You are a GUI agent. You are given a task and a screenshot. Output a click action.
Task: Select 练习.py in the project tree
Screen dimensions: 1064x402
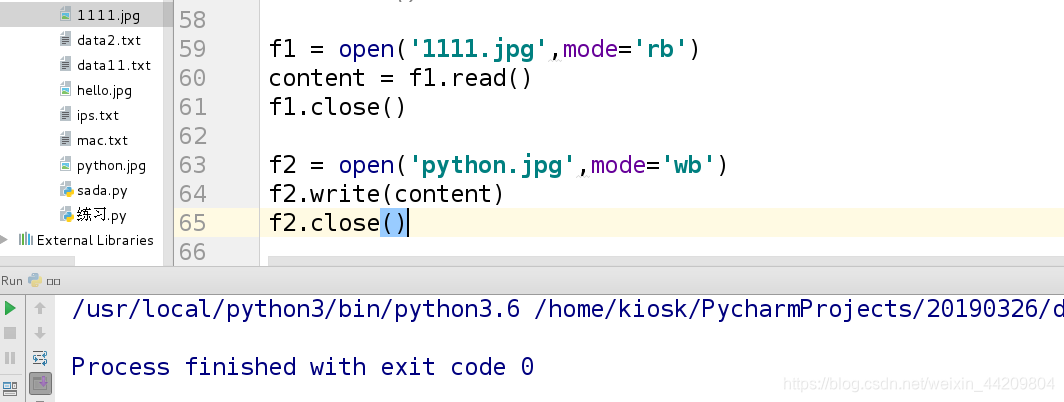(101, 216)
